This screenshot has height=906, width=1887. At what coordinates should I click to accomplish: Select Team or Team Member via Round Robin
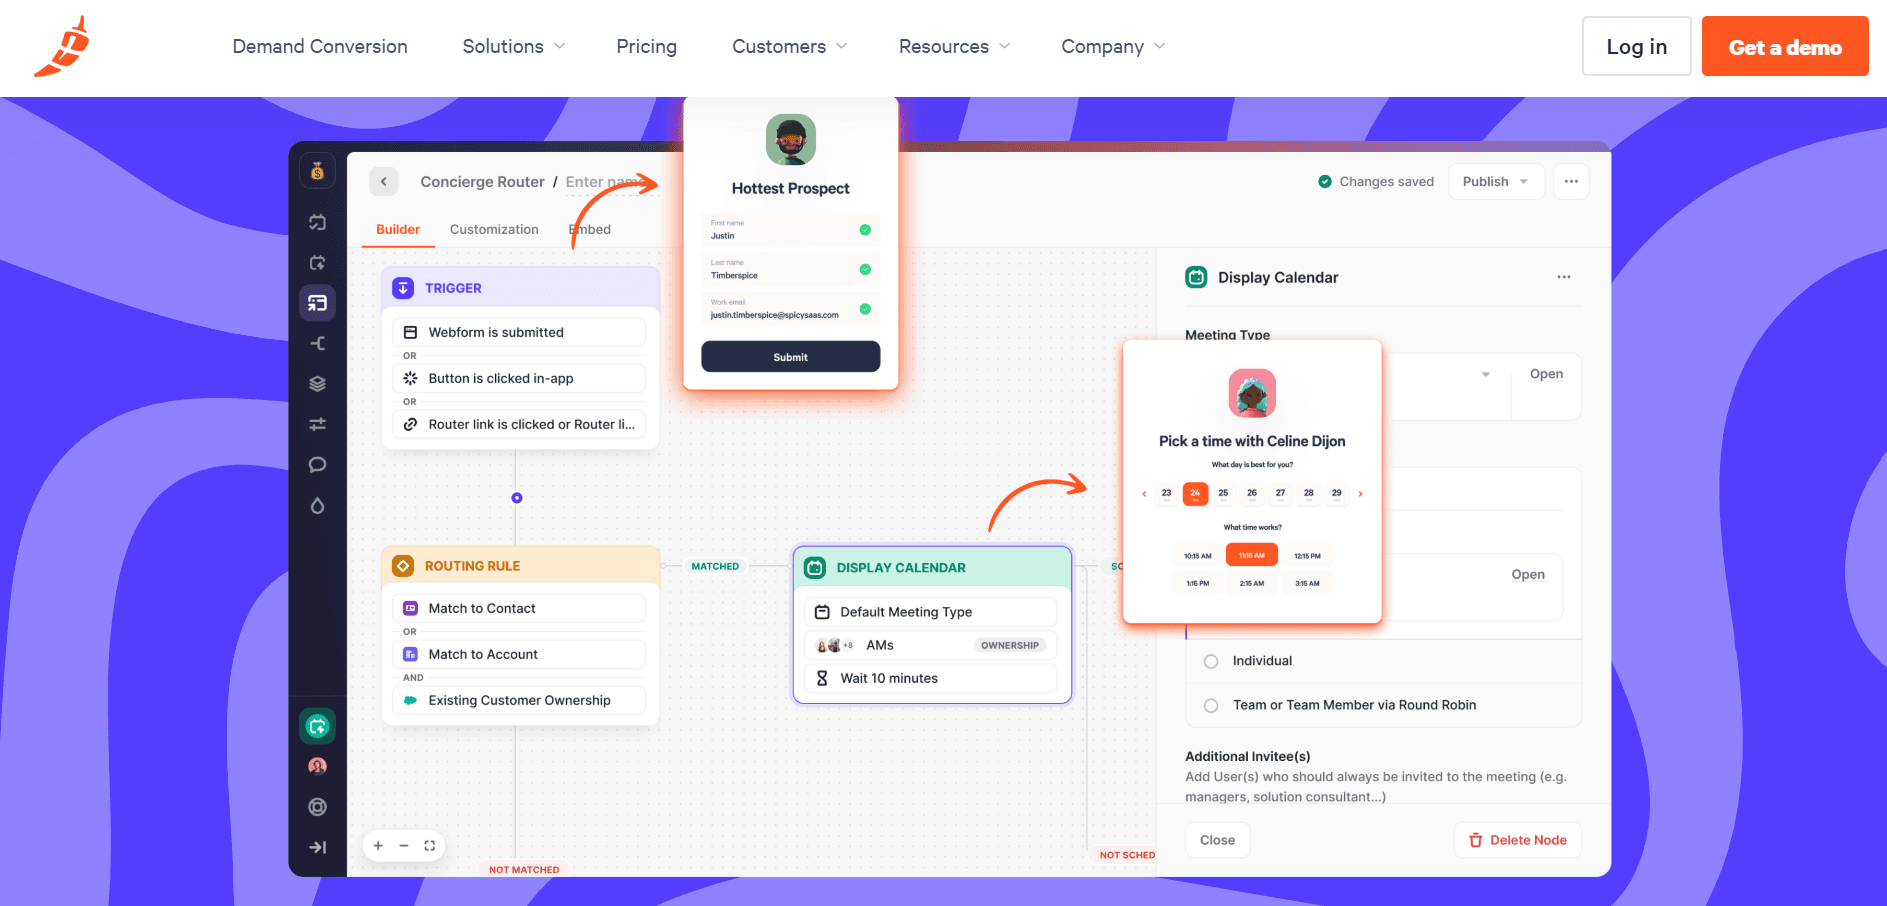point(1211,705)
